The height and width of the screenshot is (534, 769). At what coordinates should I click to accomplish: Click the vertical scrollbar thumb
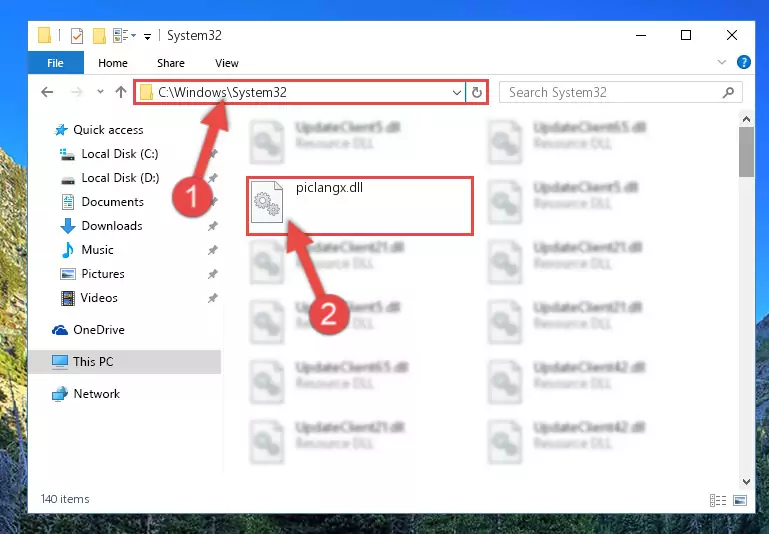click(x=746, y=152)
